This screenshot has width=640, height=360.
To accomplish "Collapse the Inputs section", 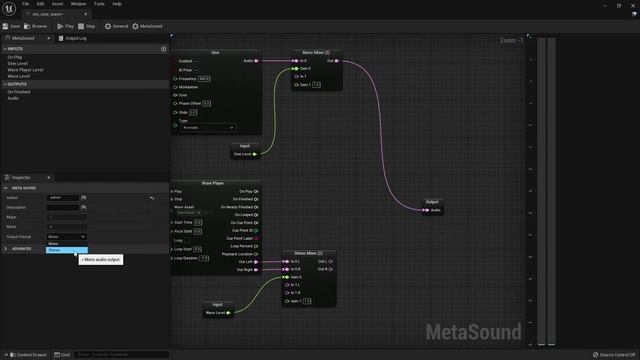I will click(4, 49).
